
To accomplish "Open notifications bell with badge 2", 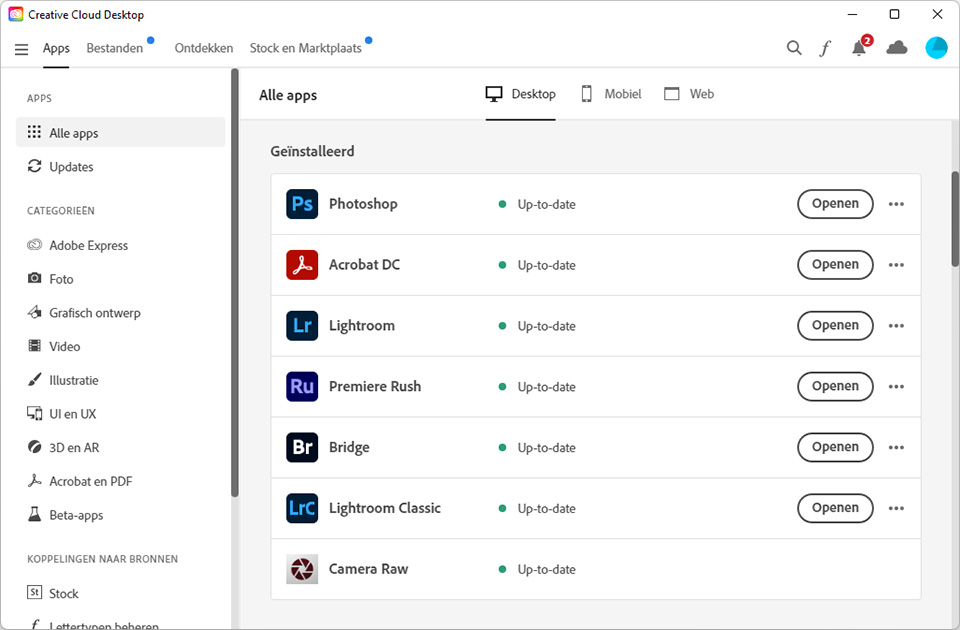I will 861,47.
